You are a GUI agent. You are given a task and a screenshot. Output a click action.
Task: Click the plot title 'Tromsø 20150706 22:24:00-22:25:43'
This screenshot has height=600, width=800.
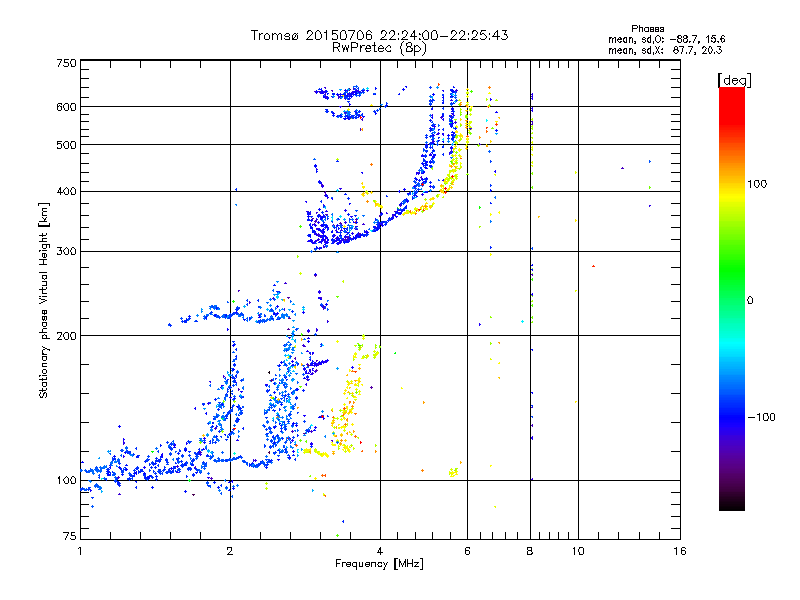click(379, 35)
